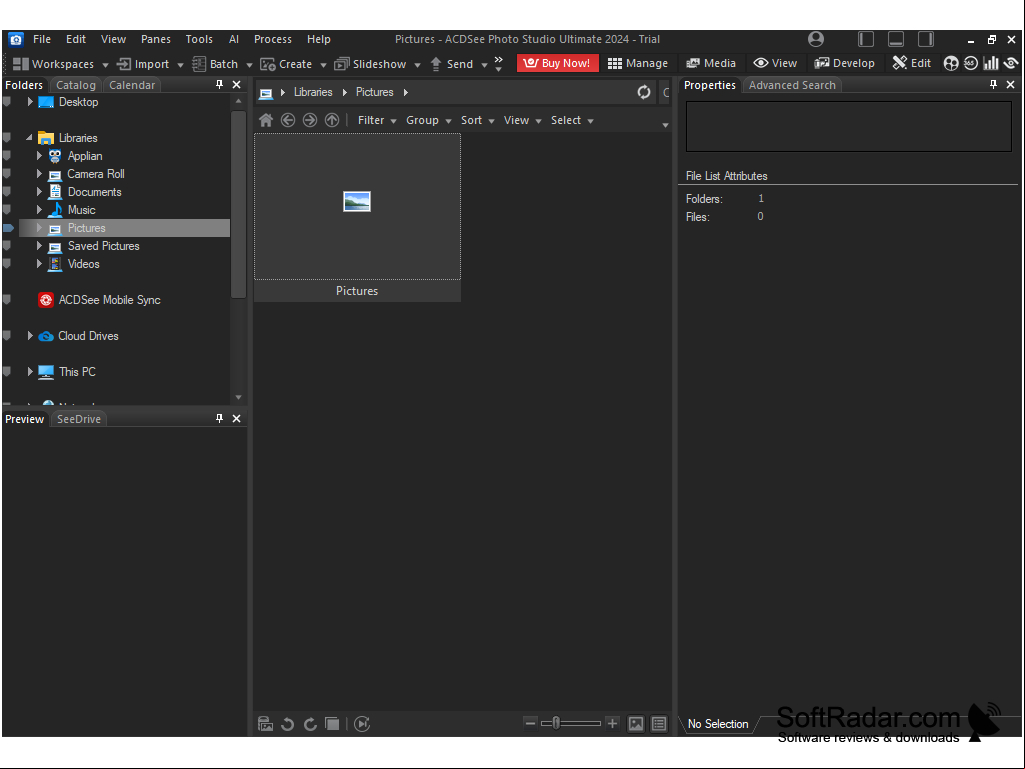Viewport: 1025px width, 769px height.
Task: Open the File menu
Action: pos(42,39)
